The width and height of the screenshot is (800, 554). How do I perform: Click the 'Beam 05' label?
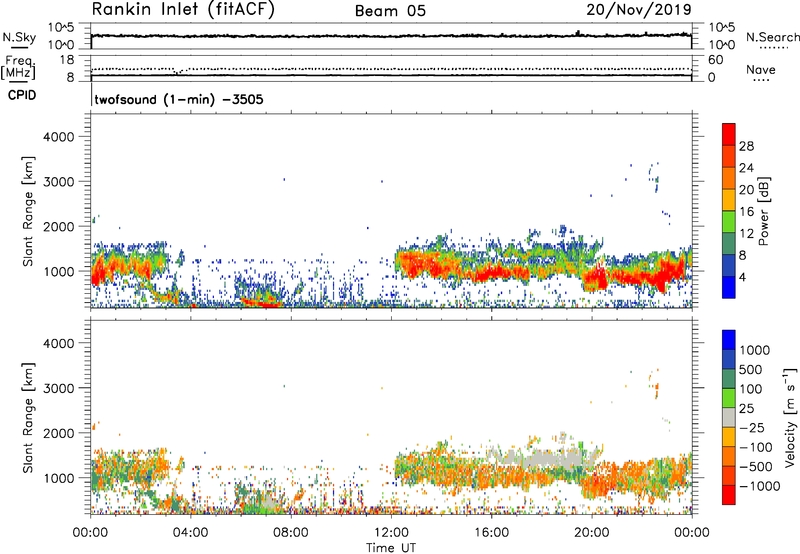pyautogui.click(x=390, y=11)
